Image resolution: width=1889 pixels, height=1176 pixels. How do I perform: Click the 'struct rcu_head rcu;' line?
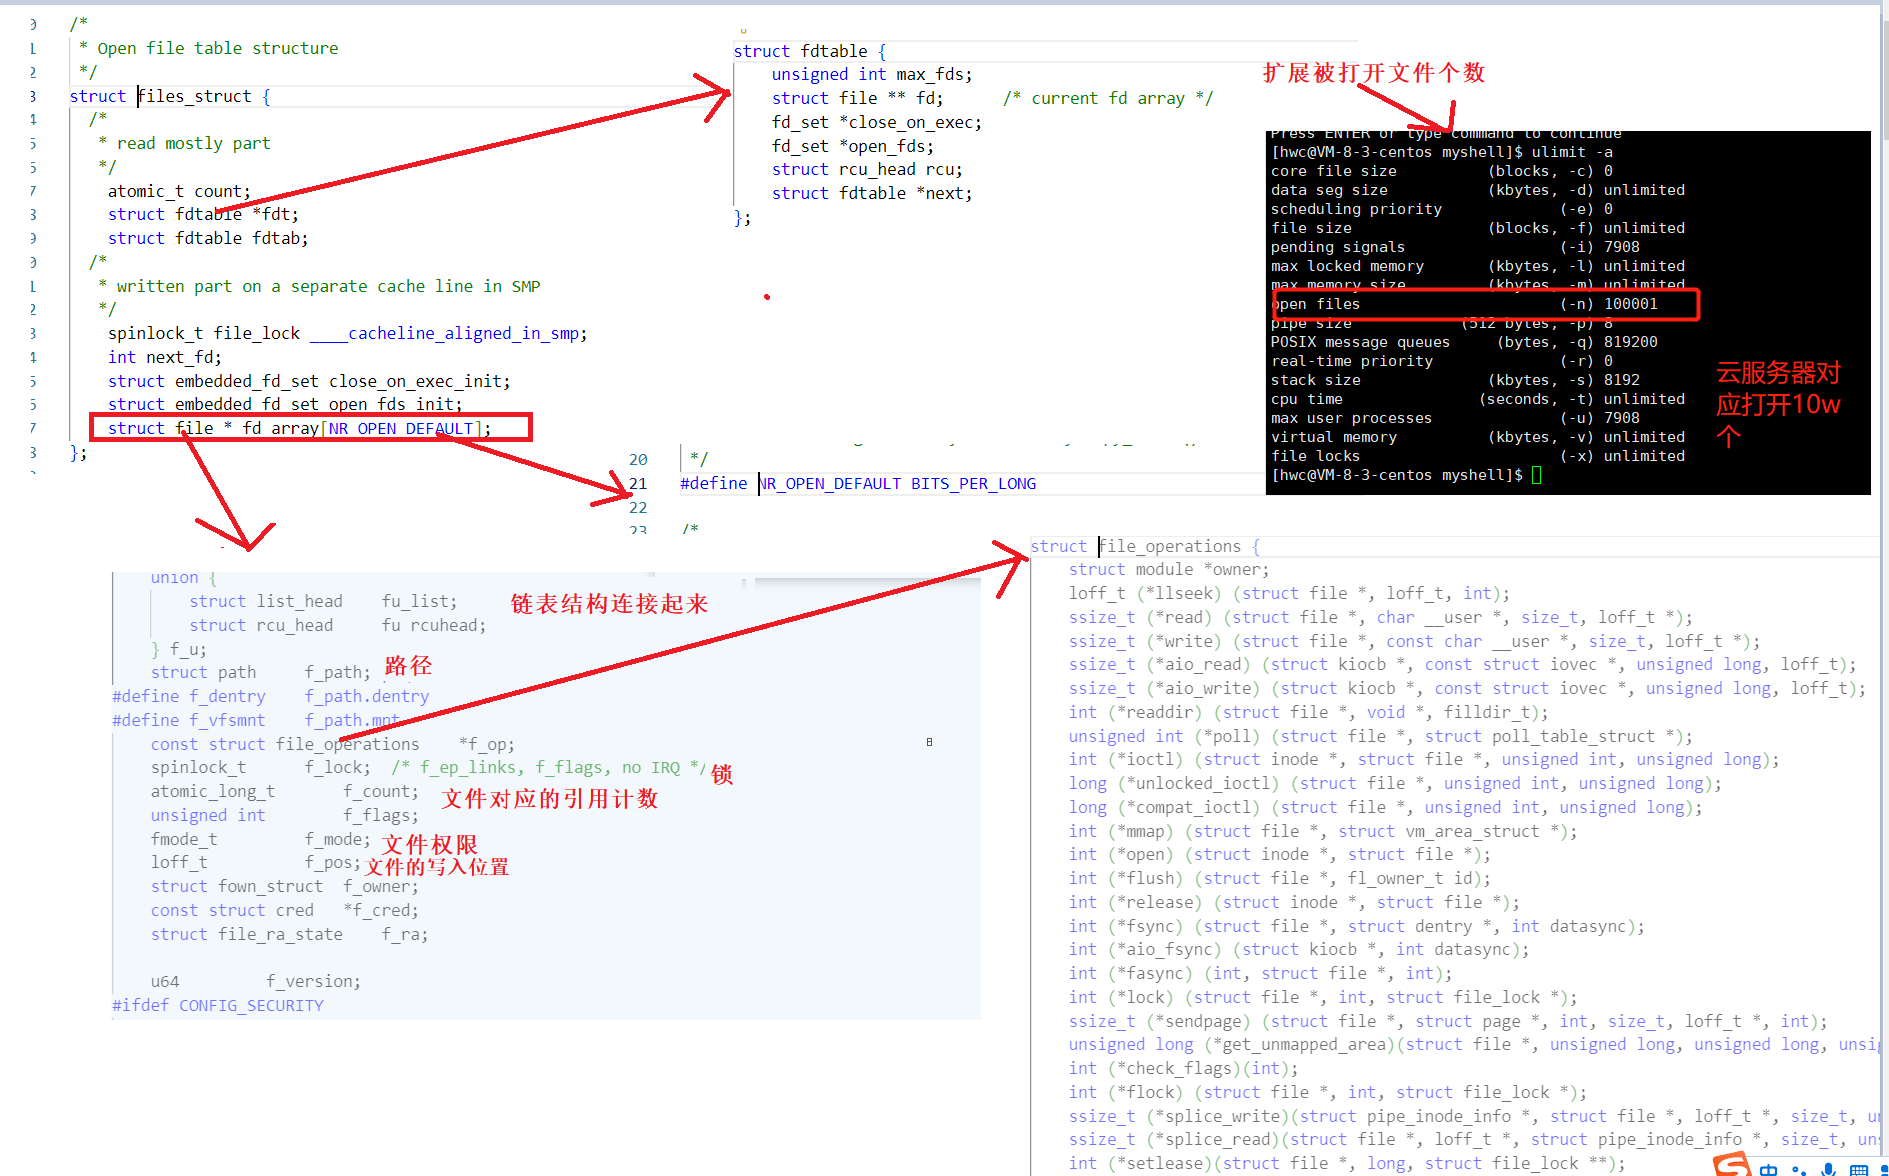click(867, 169)
